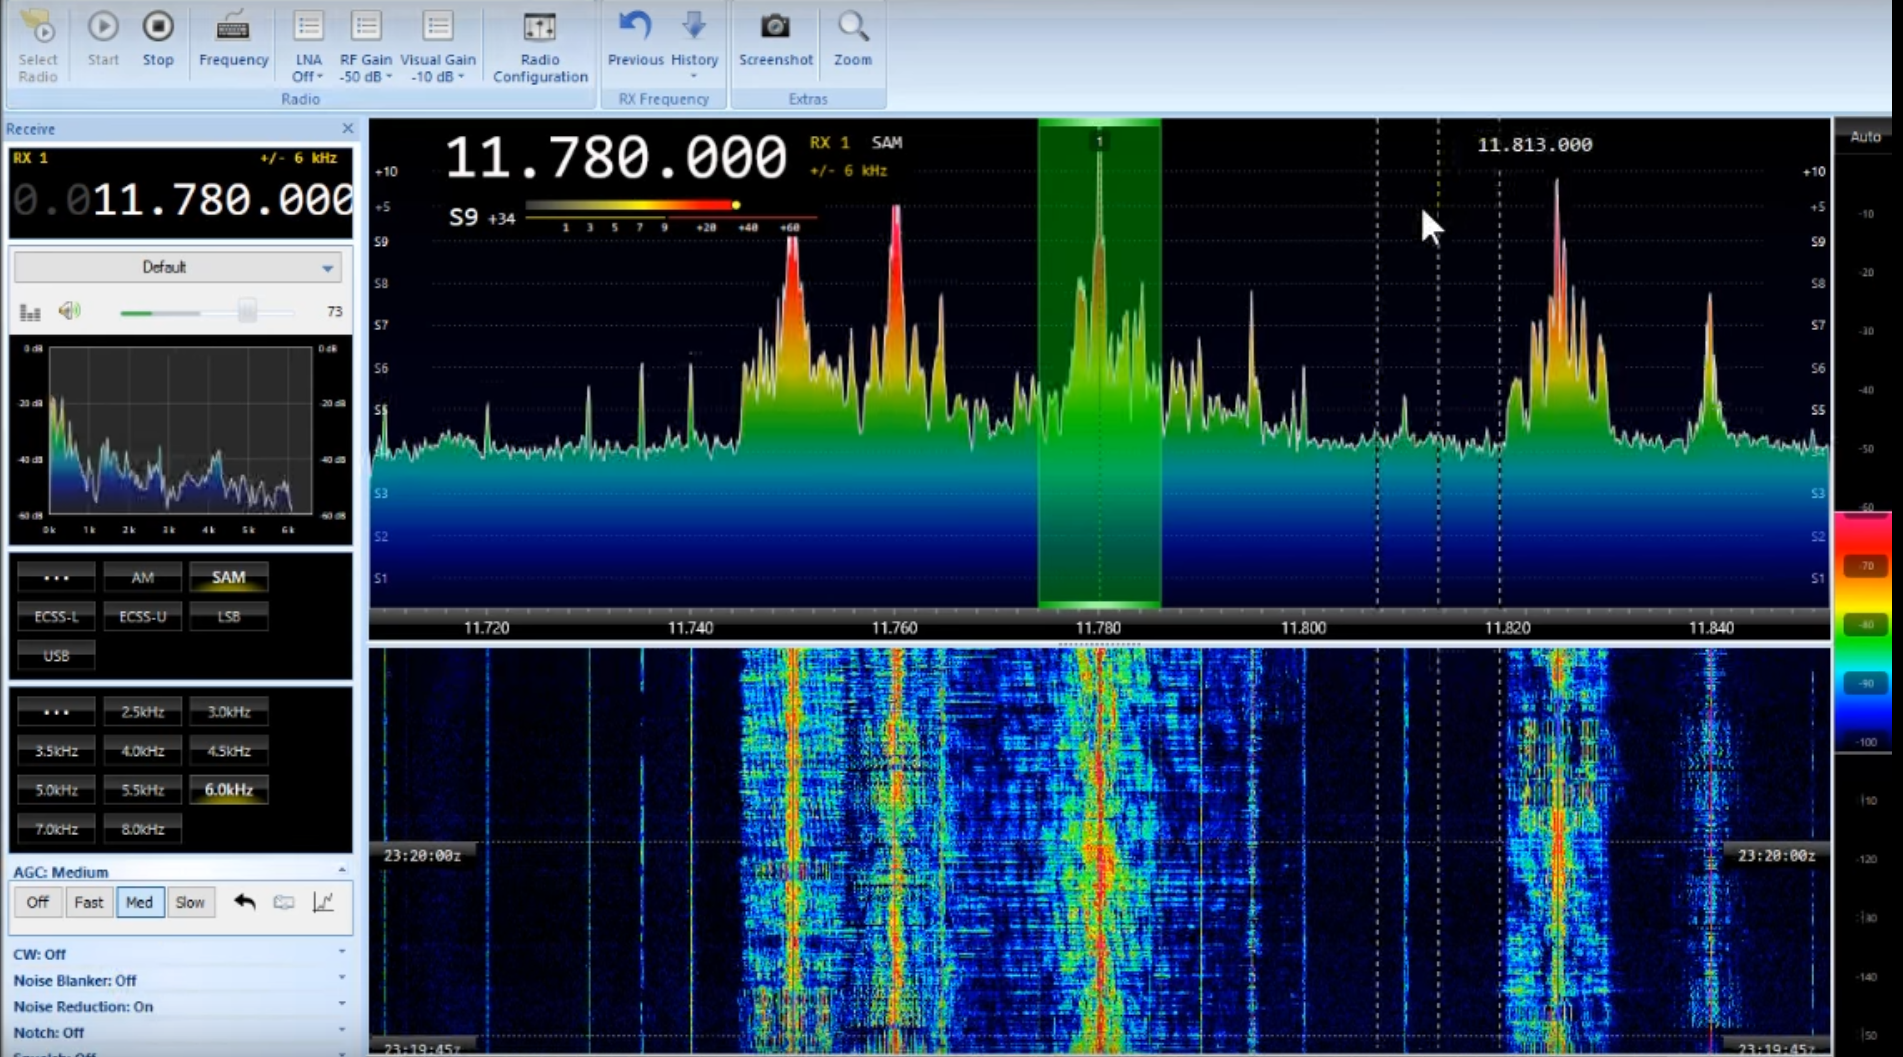Stop the radio with the Stop button
This screenshot has height=1057, width=1903.
158,39
